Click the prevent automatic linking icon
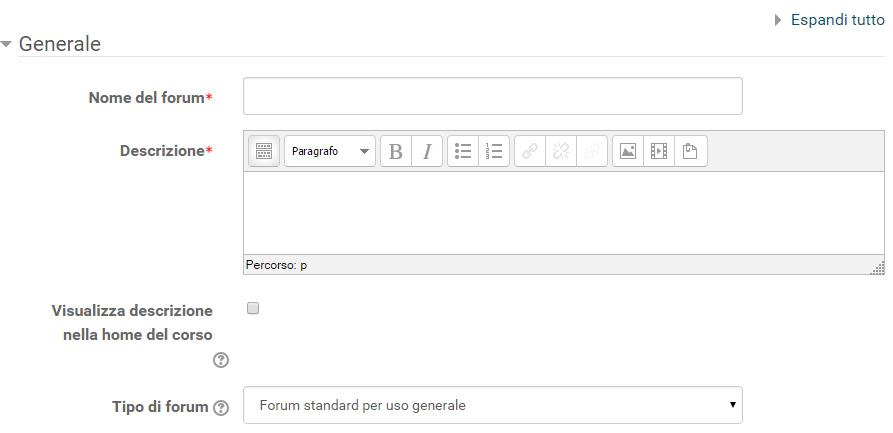 [592, 151]
